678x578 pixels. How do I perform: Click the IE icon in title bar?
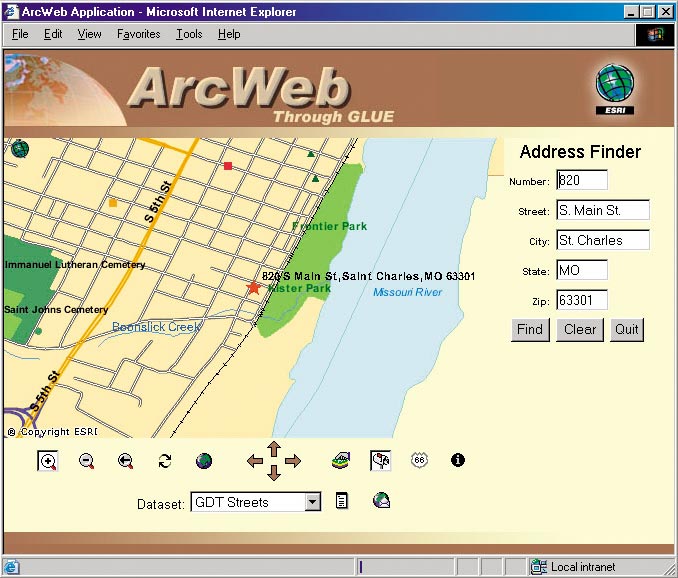pos(11,11)
